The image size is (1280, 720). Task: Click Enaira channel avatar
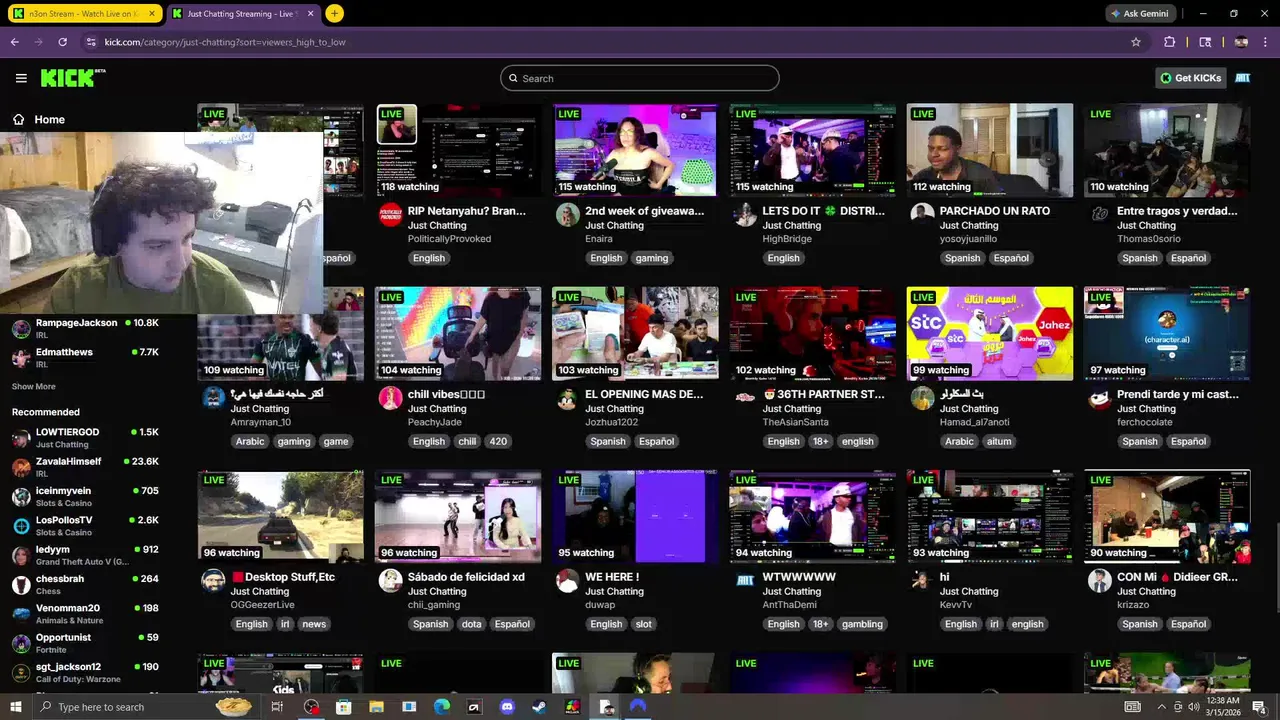coord(567,215)
